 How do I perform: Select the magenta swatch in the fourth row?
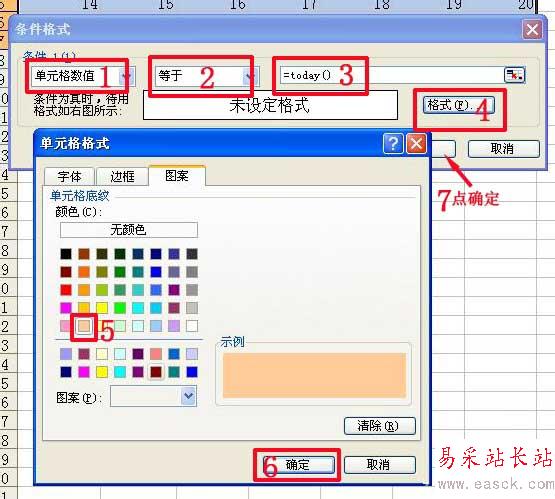coord(66,308)
